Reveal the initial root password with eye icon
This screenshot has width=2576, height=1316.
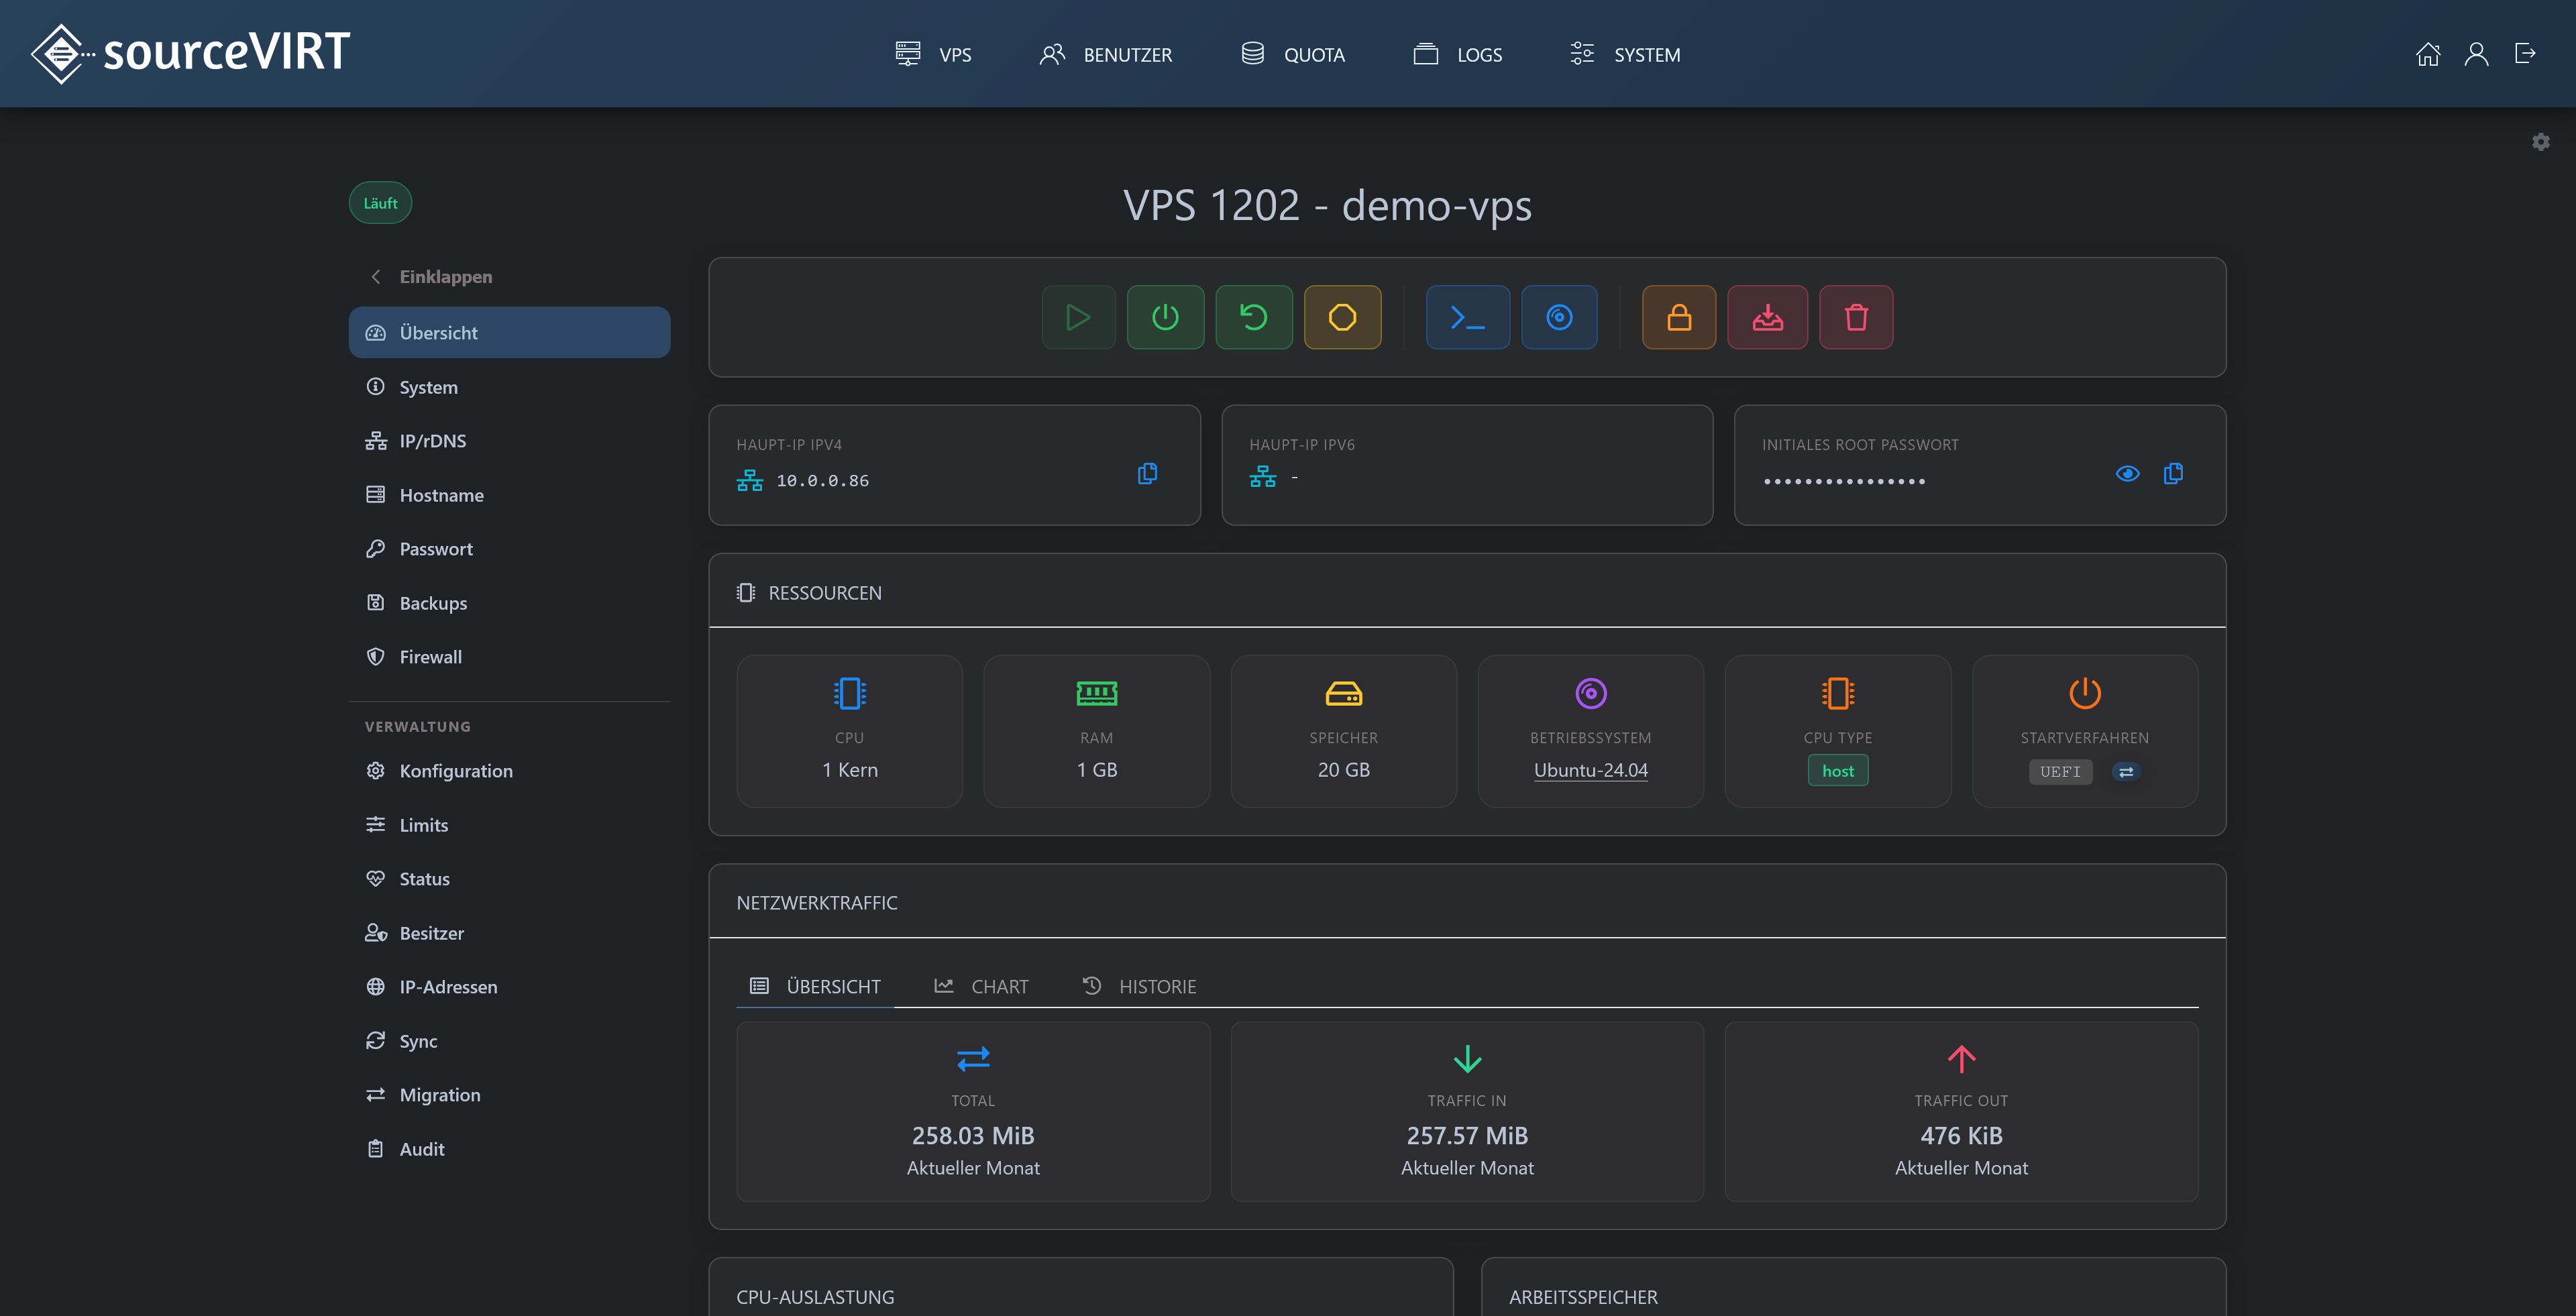tap(2127, 473)
